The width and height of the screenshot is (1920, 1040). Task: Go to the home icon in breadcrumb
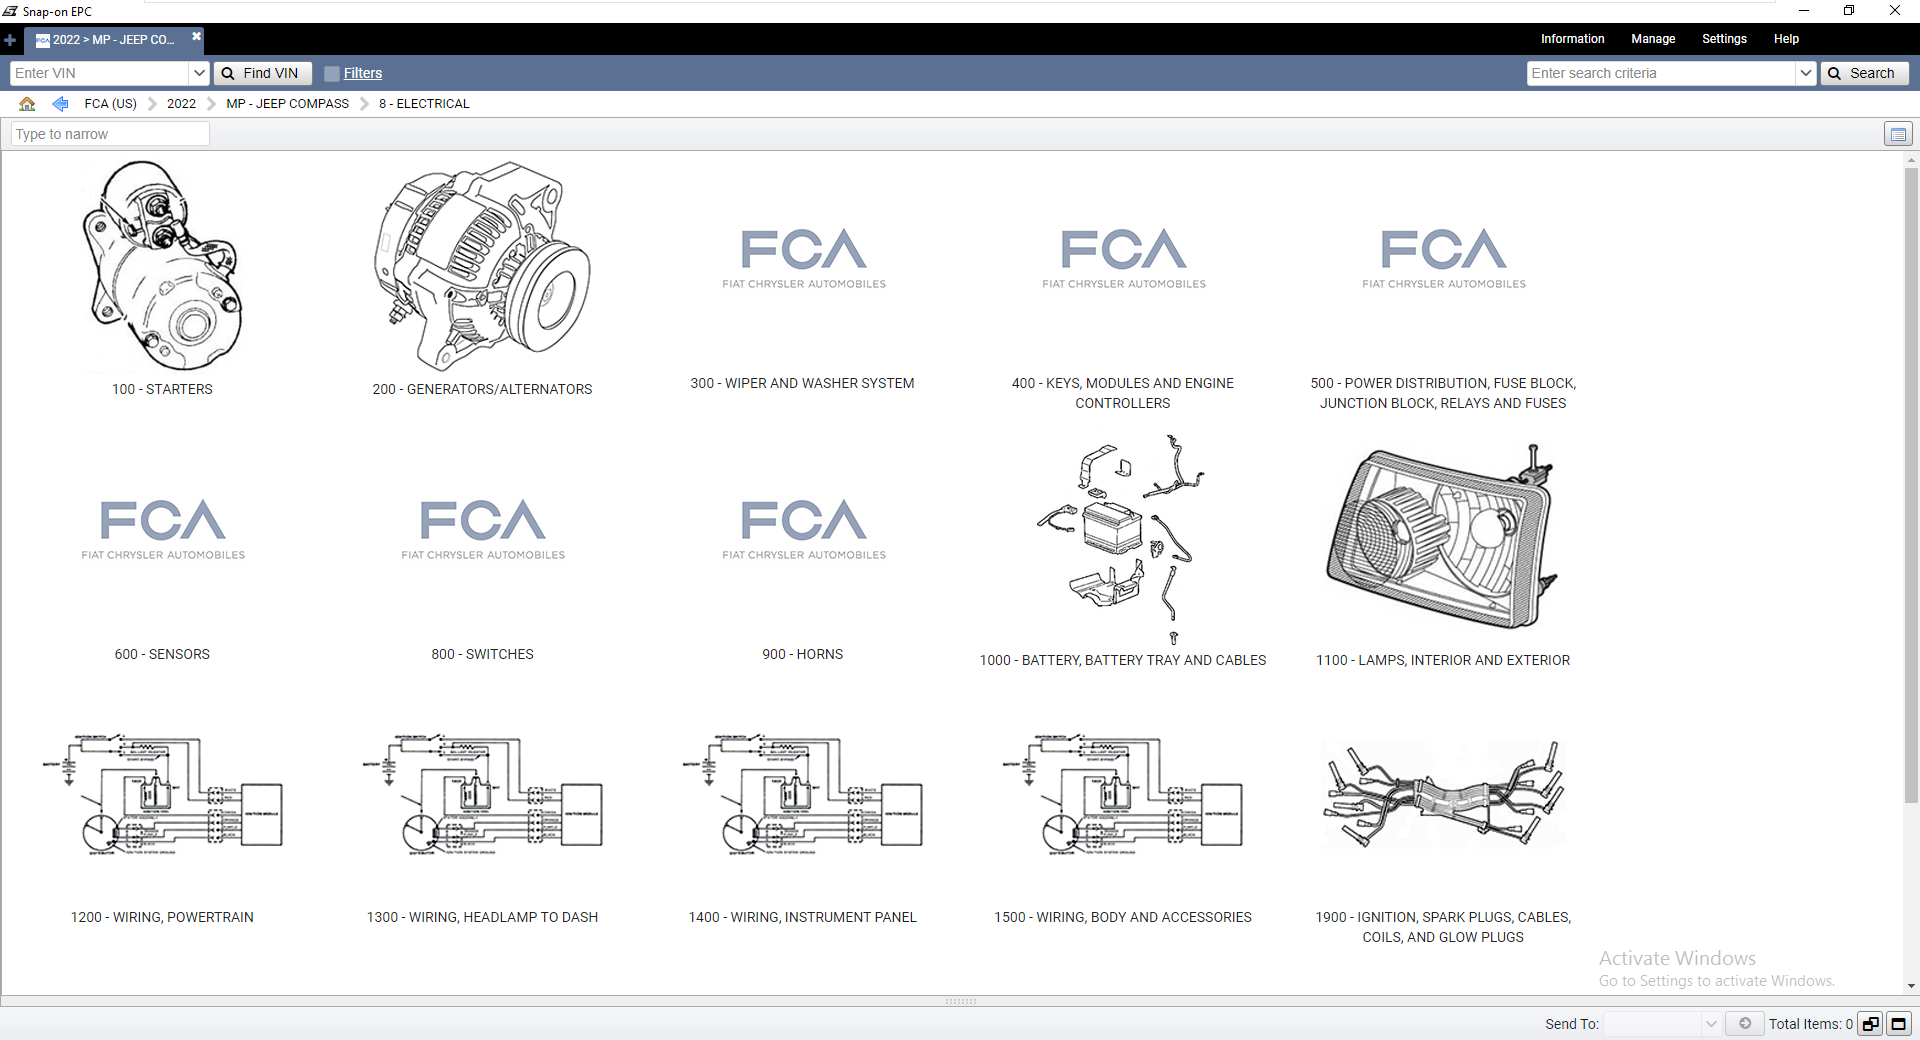[x=27, y=103]
